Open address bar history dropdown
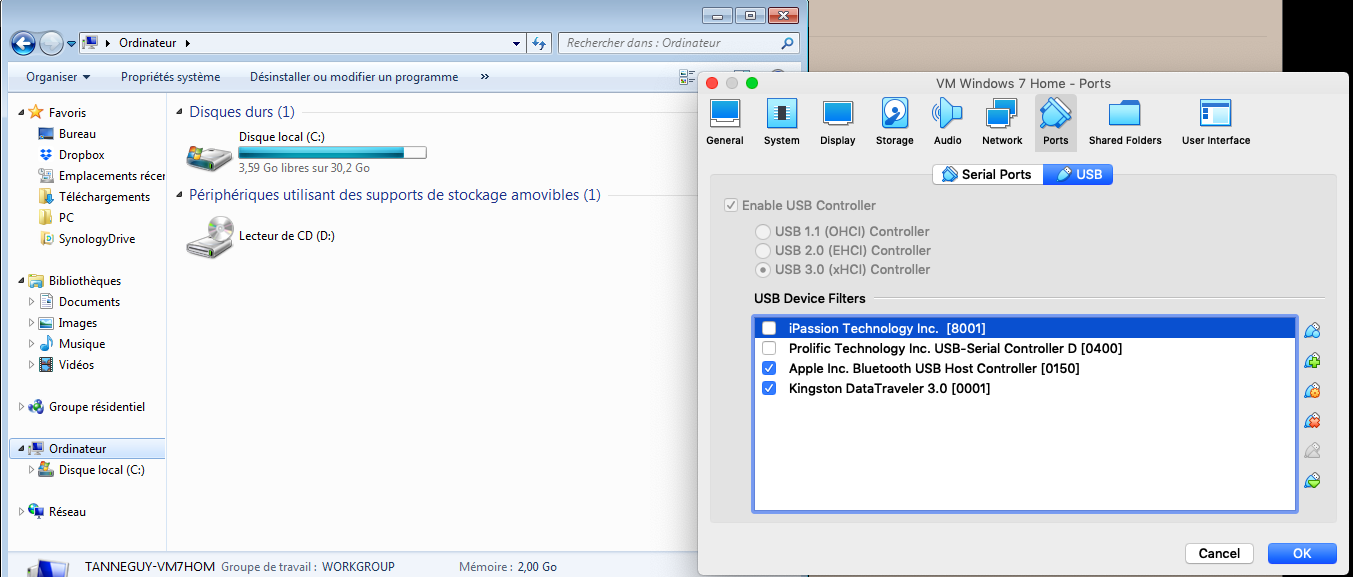 tap(516, 43)
